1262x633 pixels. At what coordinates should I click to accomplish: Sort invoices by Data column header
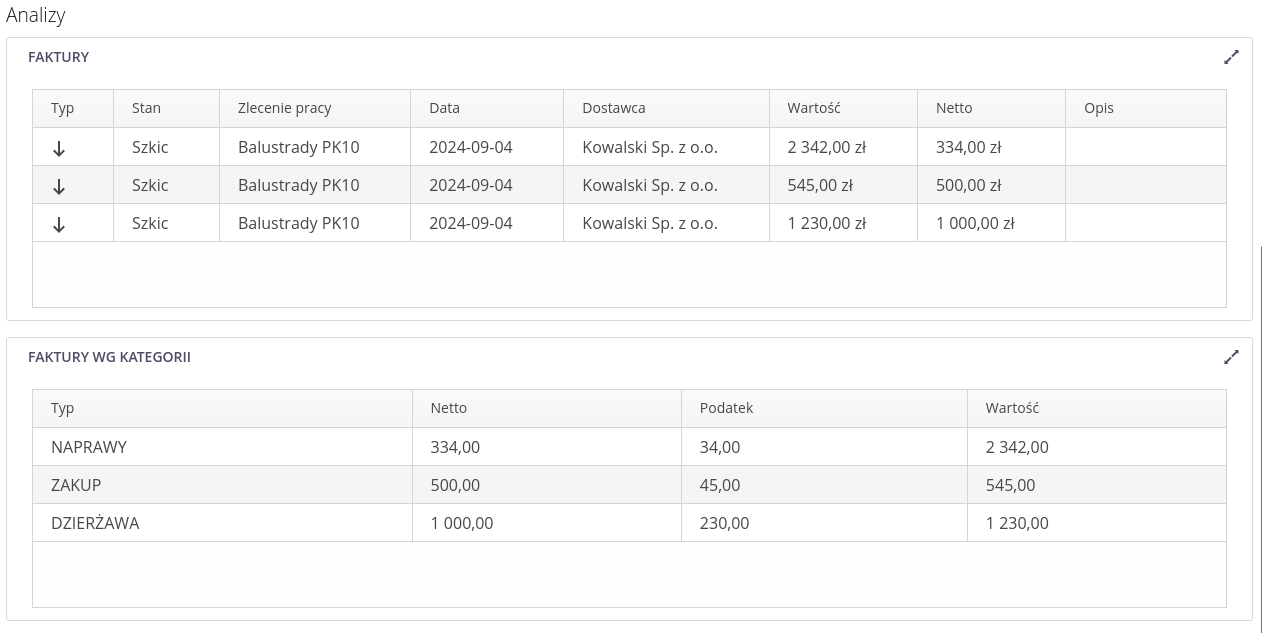point(444,108)
